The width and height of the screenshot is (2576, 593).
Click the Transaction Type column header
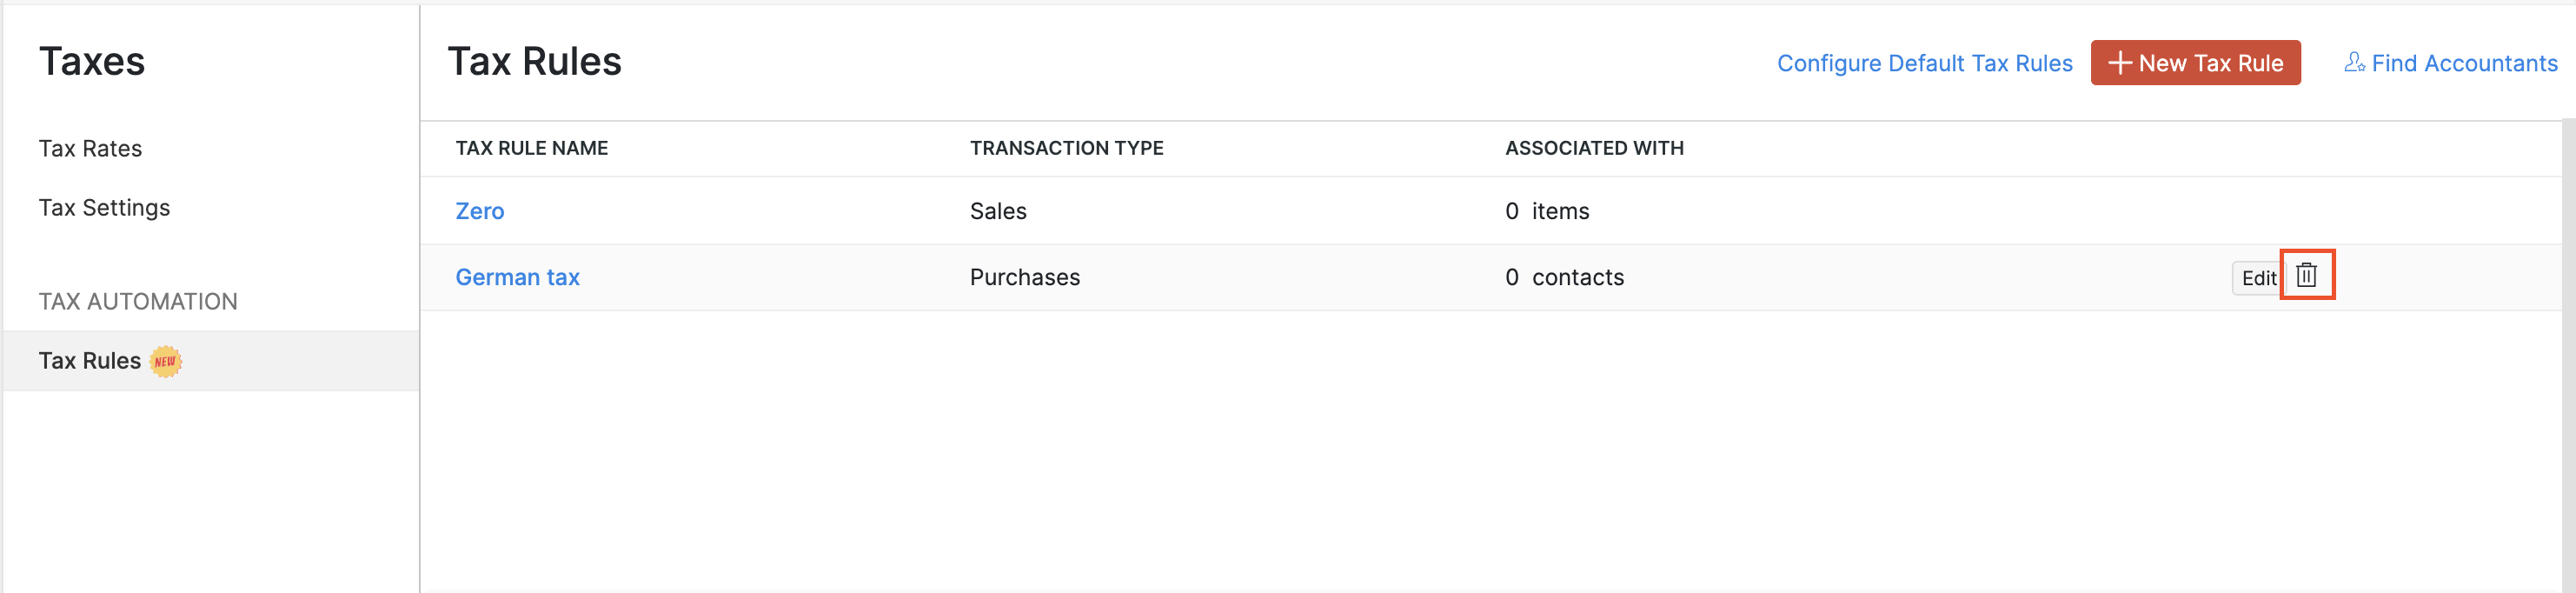[1066, 148]
